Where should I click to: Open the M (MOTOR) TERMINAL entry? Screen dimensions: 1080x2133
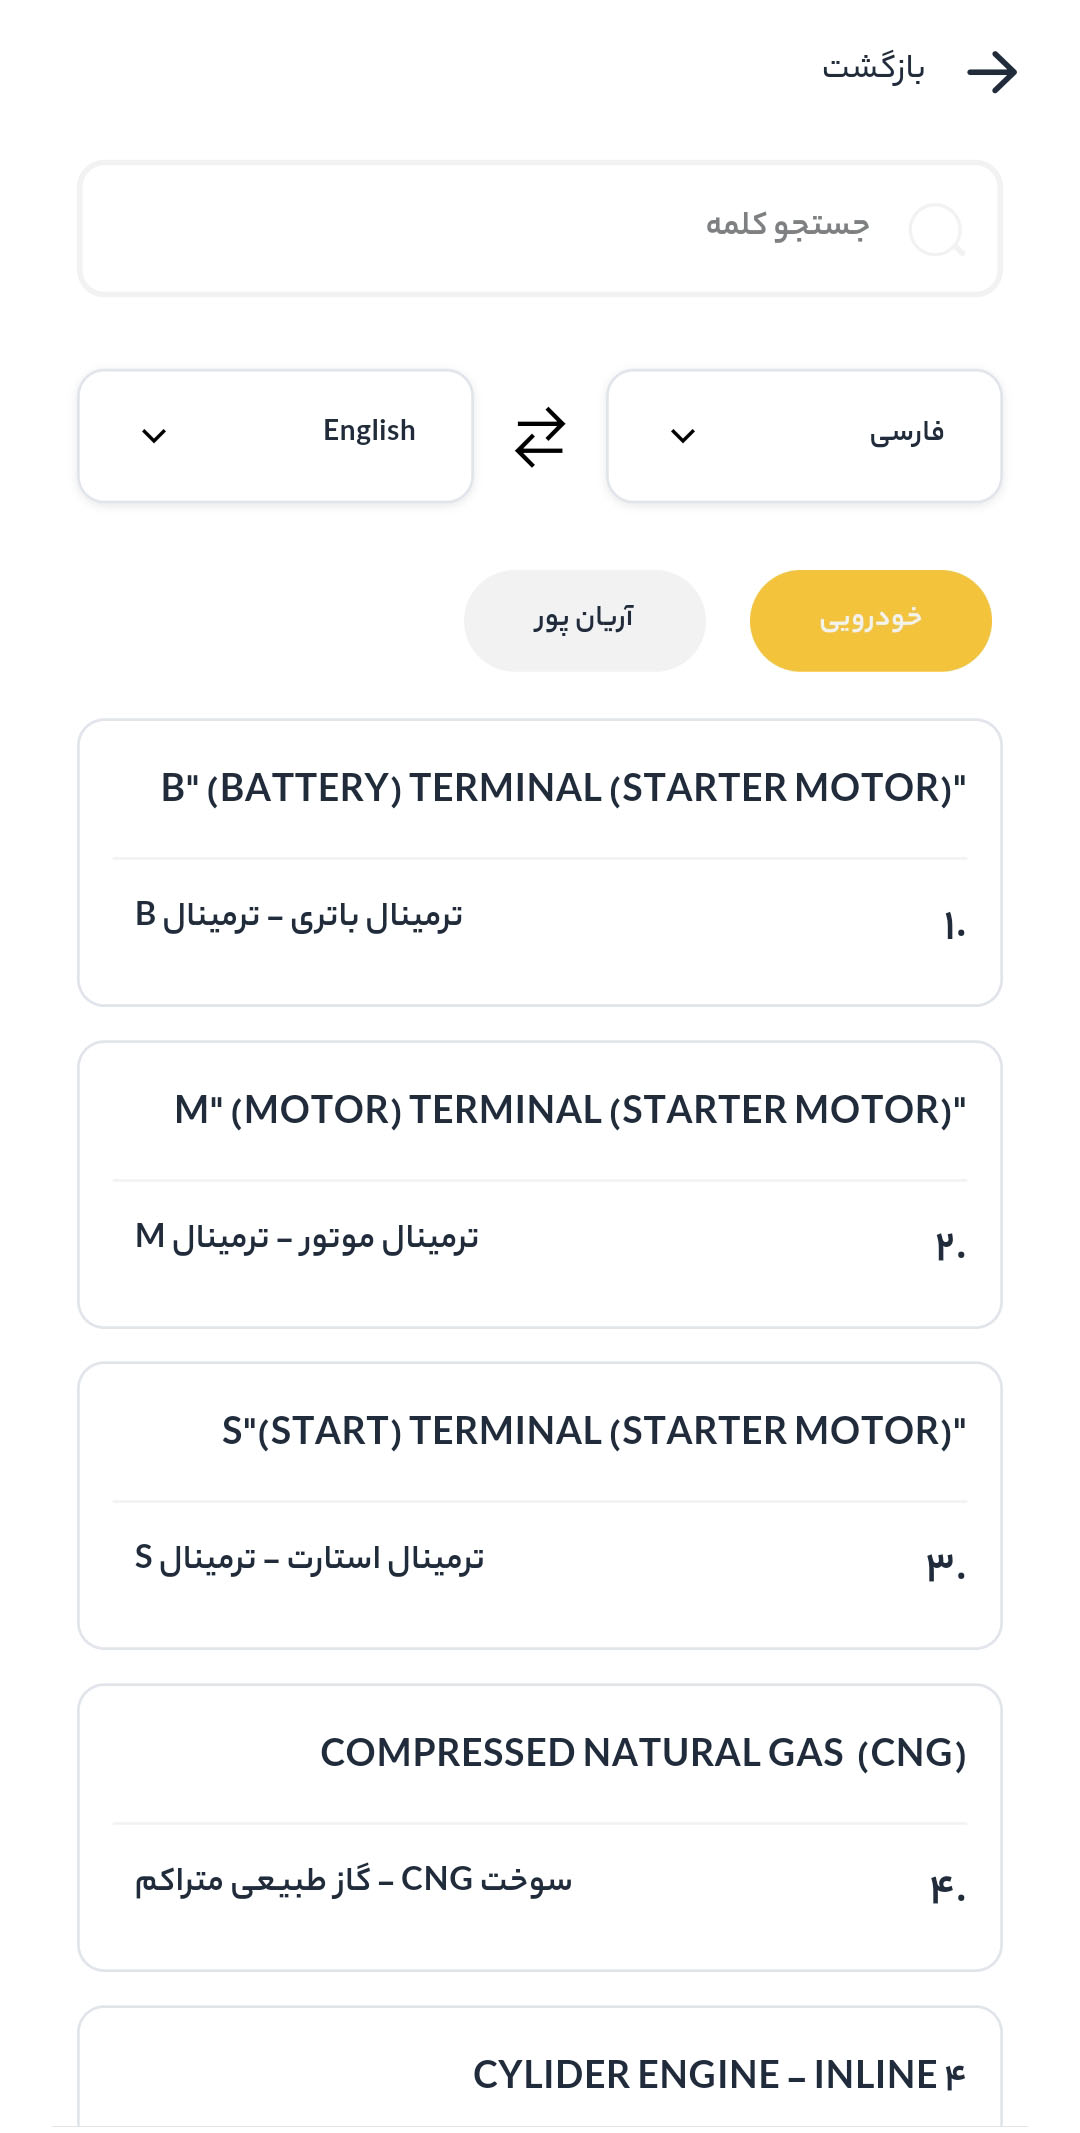pos(570,1110)
